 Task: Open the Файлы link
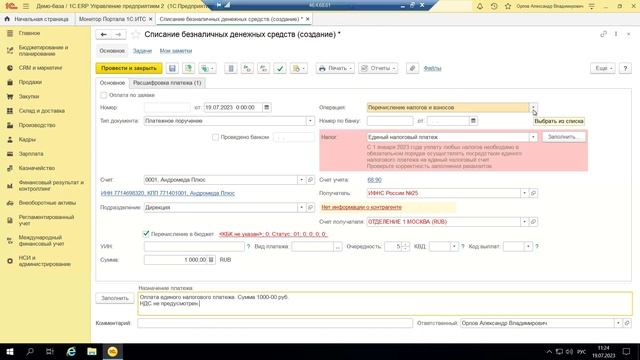coord(433,68)
